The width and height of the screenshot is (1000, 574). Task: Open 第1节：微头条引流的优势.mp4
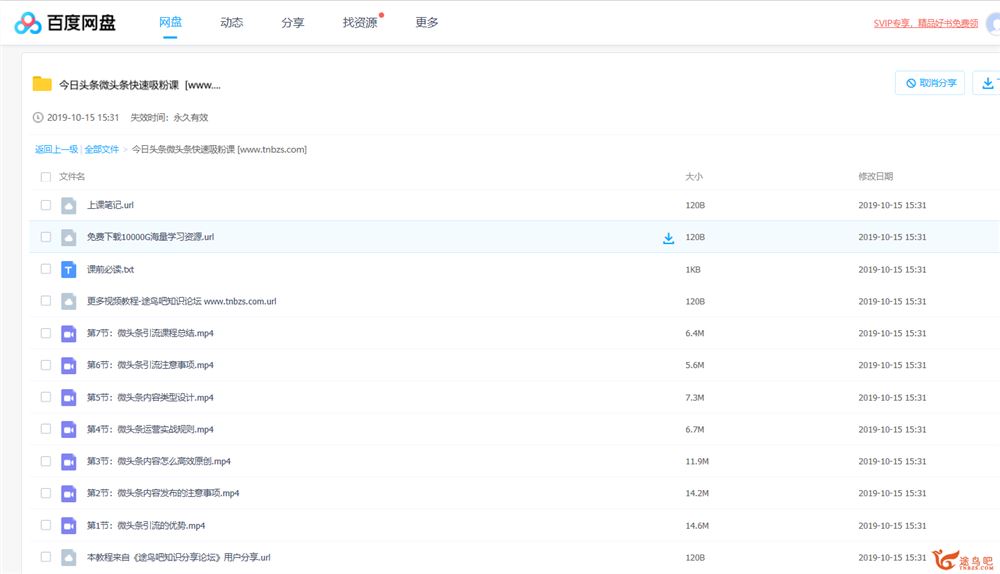pos(146,526)
